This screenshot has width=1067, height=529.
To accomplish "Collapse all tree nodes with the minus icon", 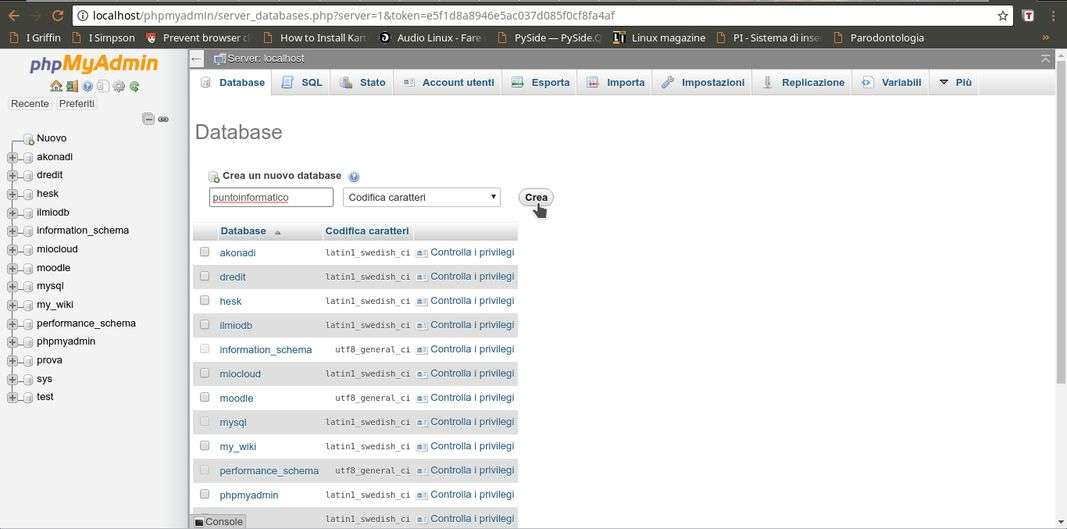I will (148, 119).
